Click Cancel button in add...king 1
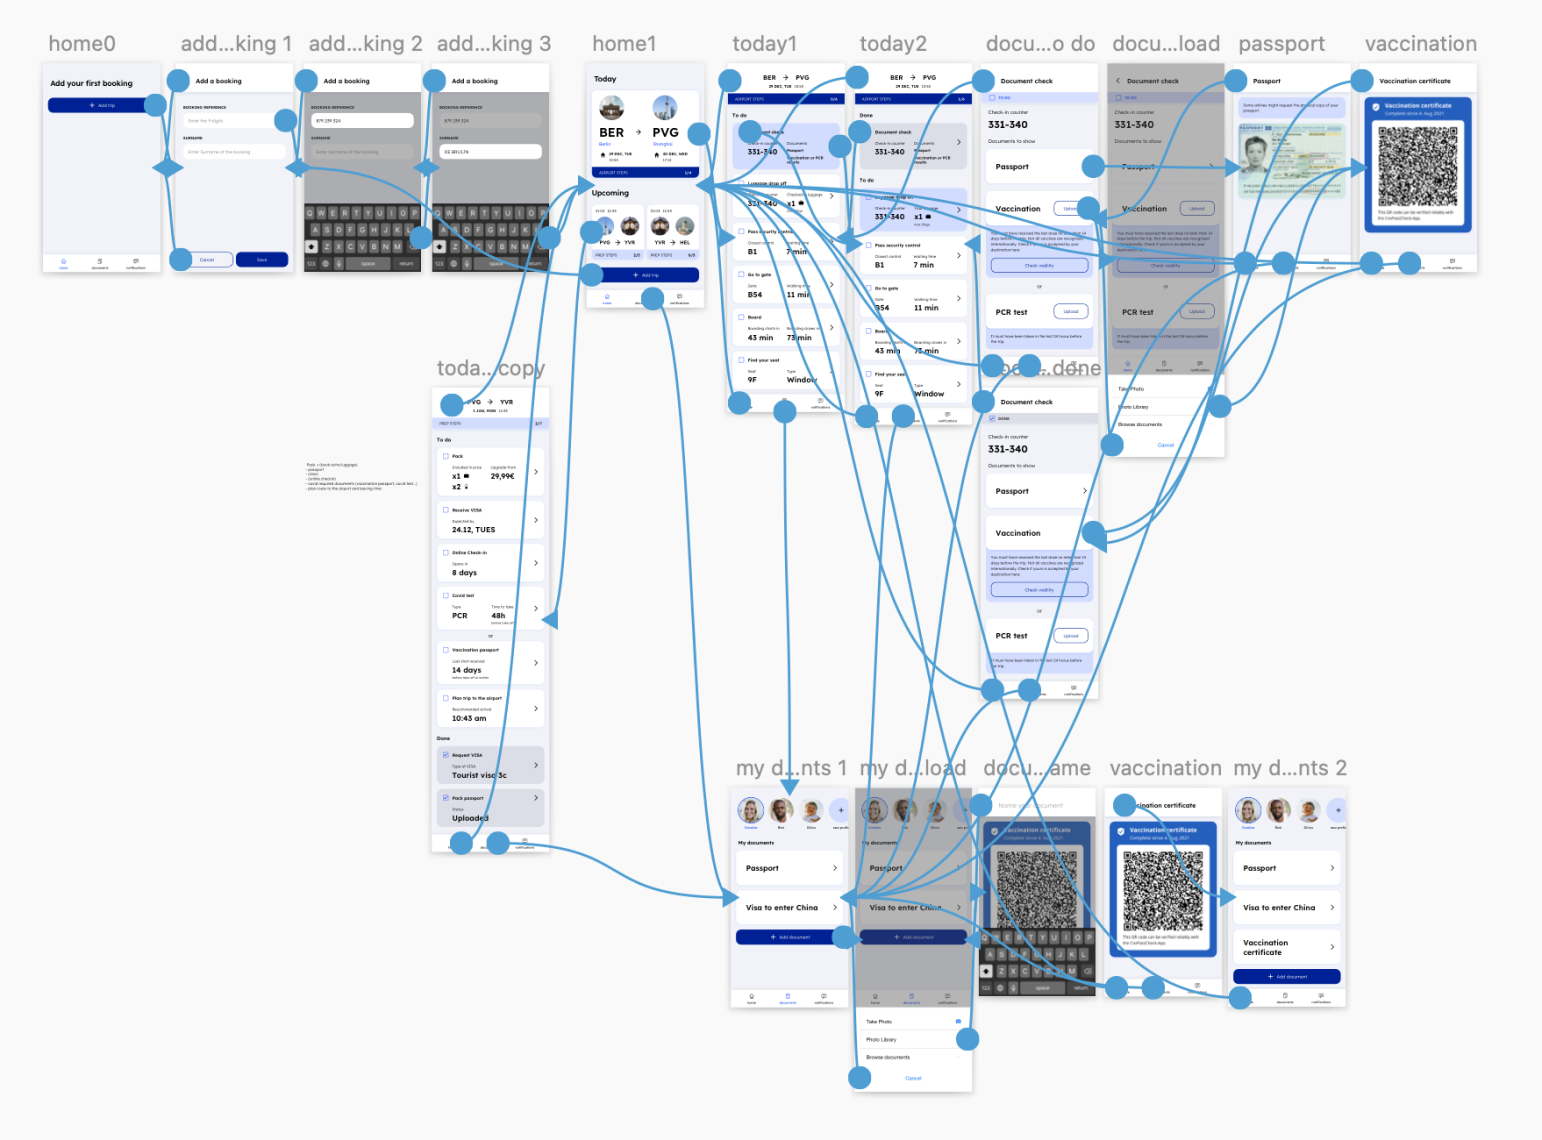Screen dimensions: 1542x1140 [x=207, y=259]
